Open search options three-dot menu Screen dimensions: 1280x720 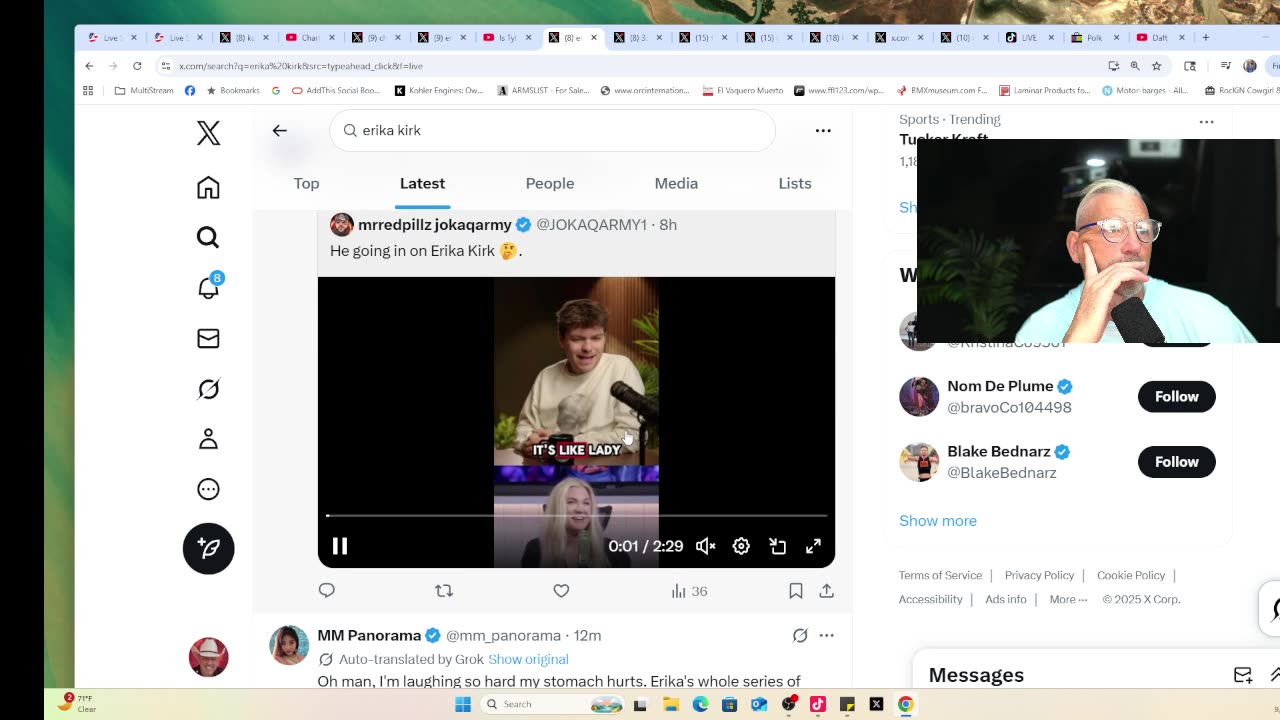click(x=823, y=130)
